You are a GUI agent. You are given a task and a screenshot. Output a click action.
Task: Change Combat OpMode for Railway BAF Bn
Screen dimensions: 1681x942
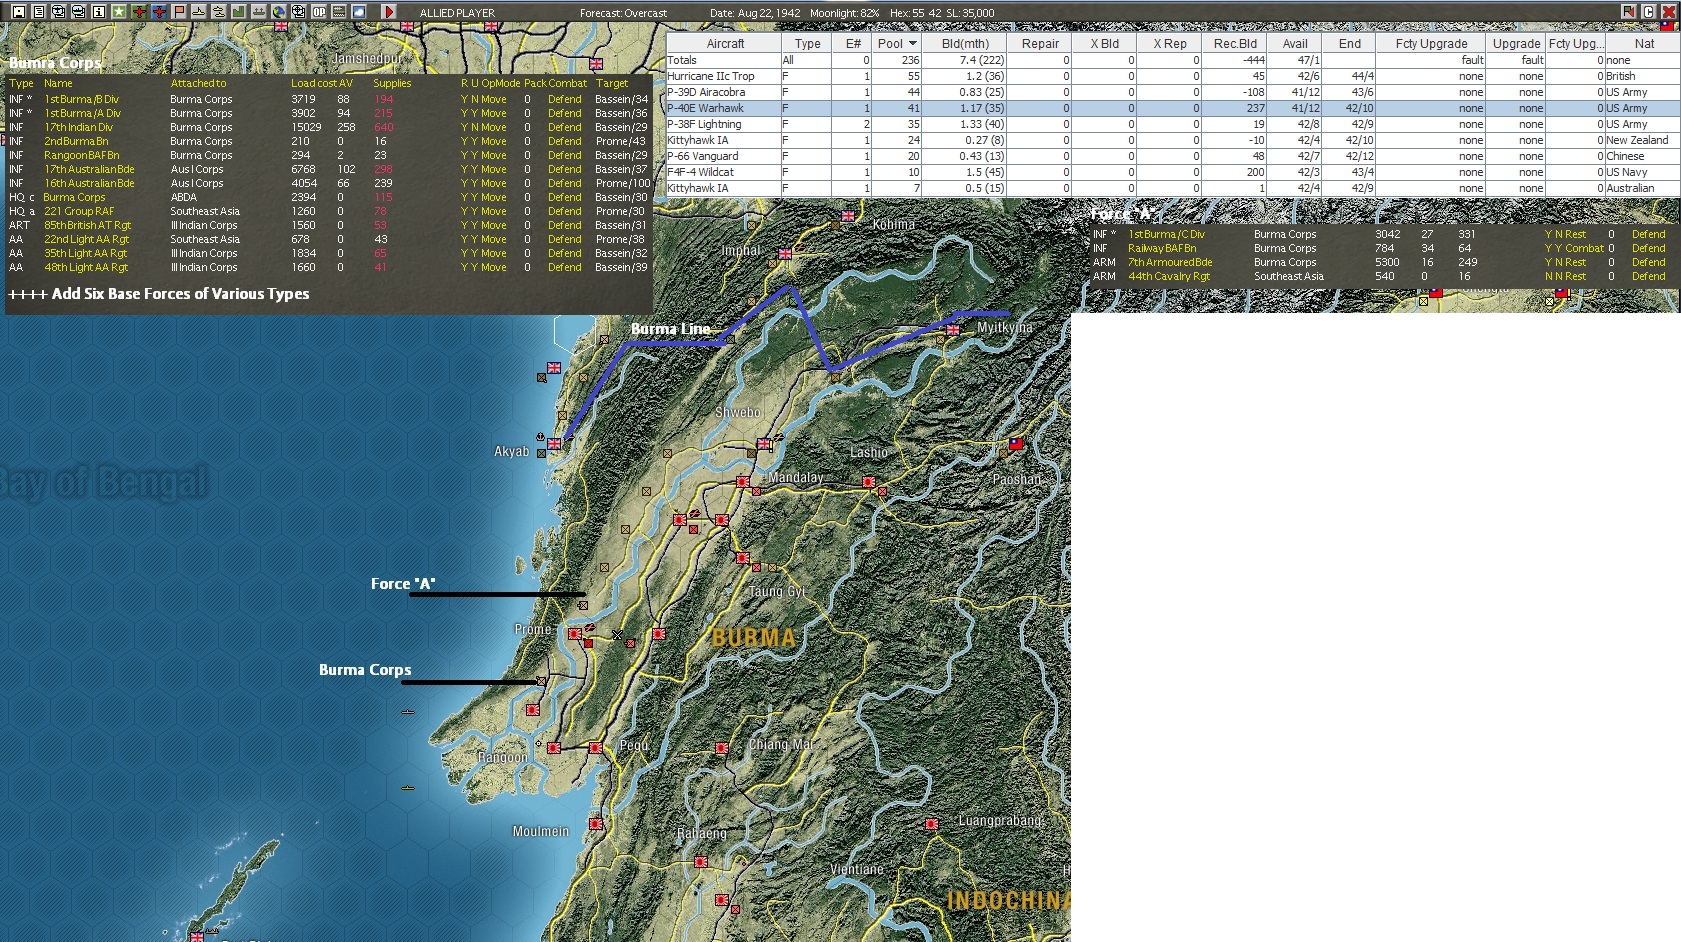point(1585,248)
